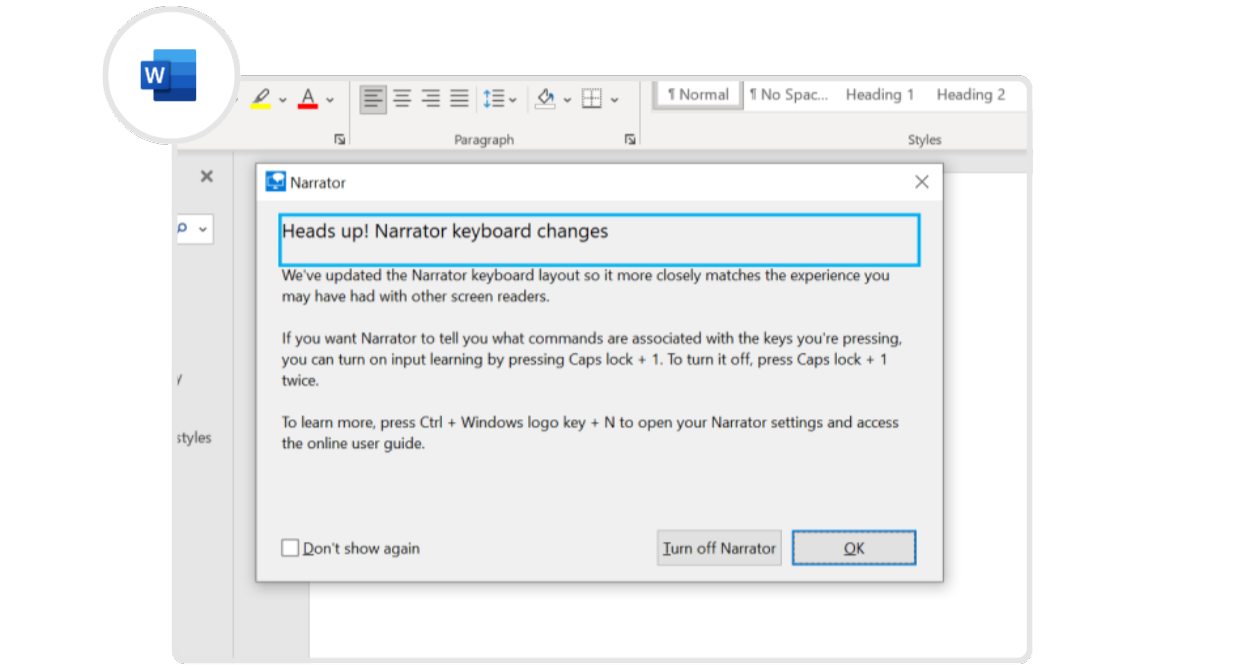Check the Don't show again box

coord(290,548)
